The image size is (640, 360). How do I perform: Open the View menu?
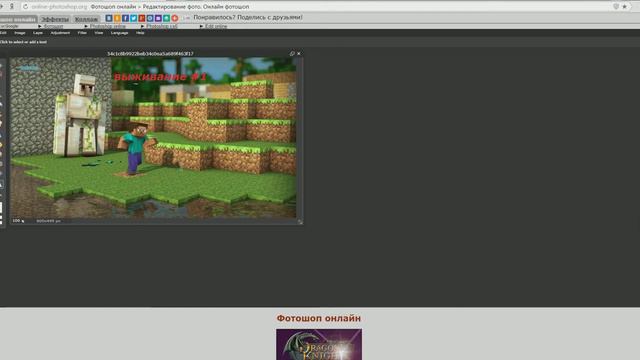(x=99, y=33)
